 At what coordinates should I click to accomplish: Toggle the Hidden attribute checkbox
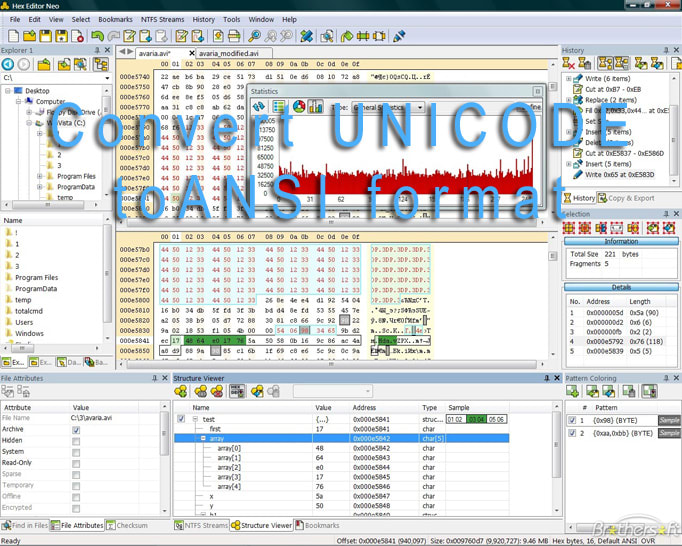point(76,441)
